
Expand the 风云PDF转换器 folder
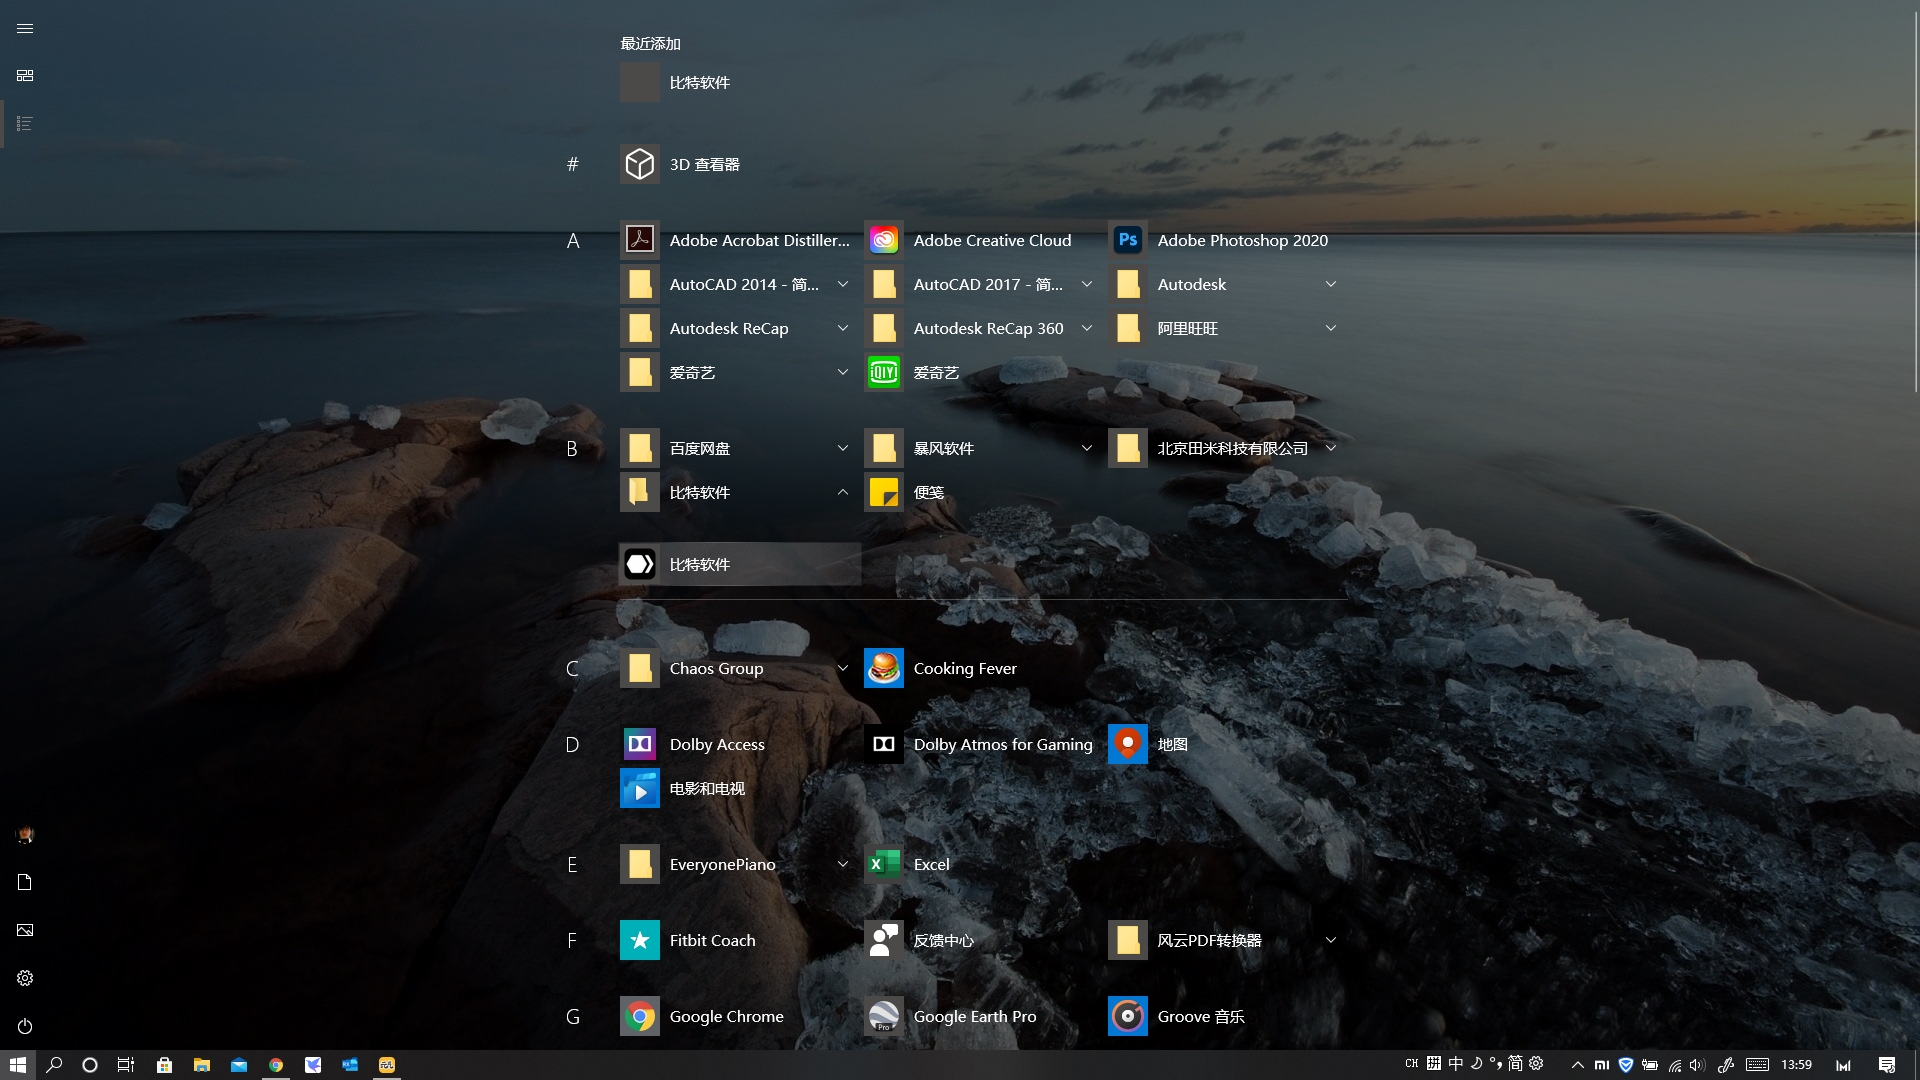[1330, 940]
